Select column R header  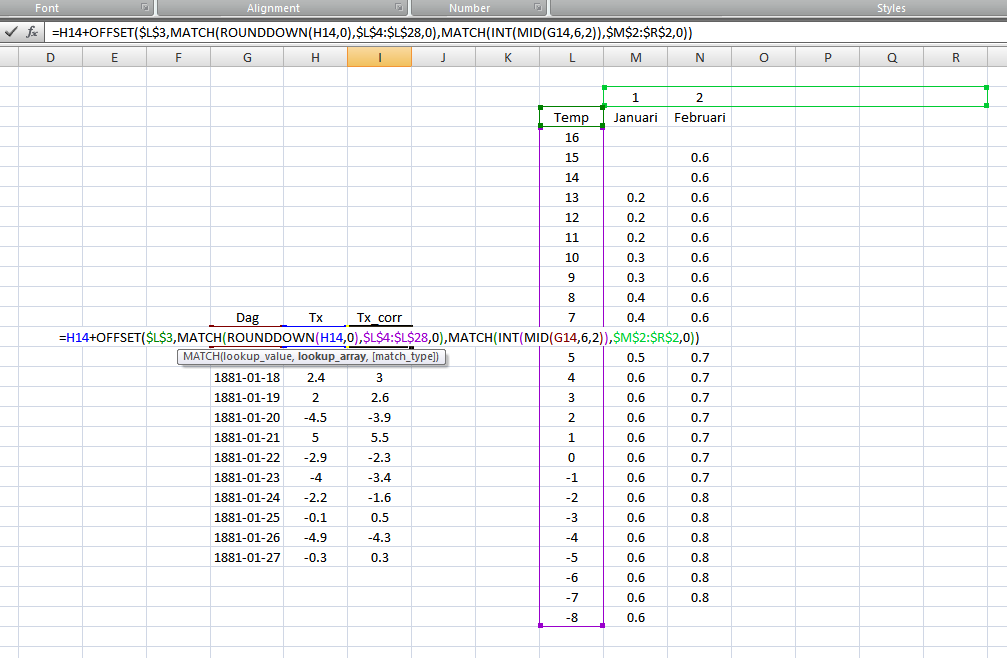click(x=955, y=58)
